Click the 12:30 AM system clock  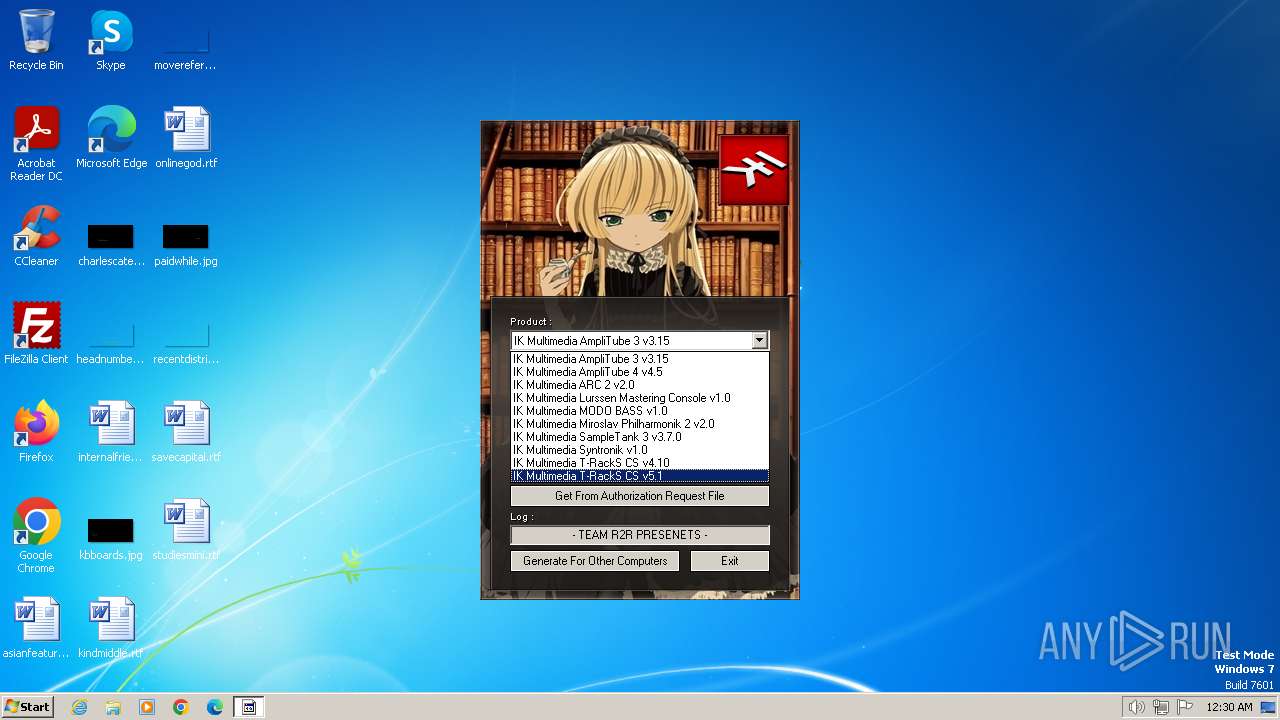click(x=1229, y=707)
